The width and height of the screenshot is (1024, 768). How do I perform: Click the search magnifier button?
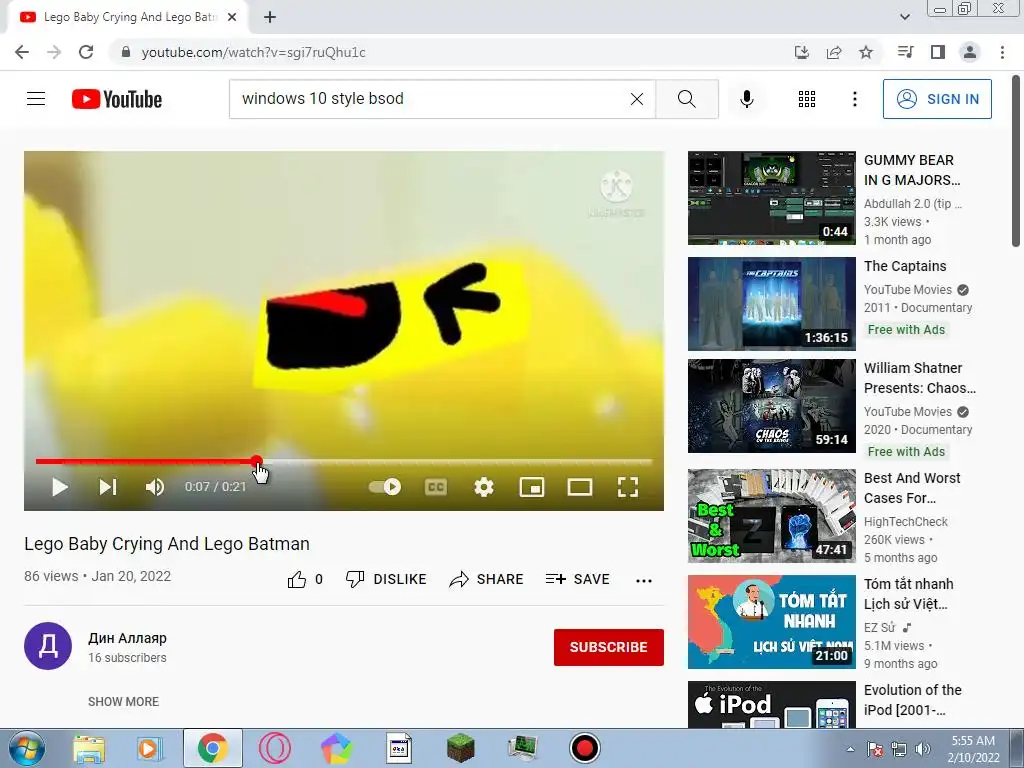(x=686, y=99)
